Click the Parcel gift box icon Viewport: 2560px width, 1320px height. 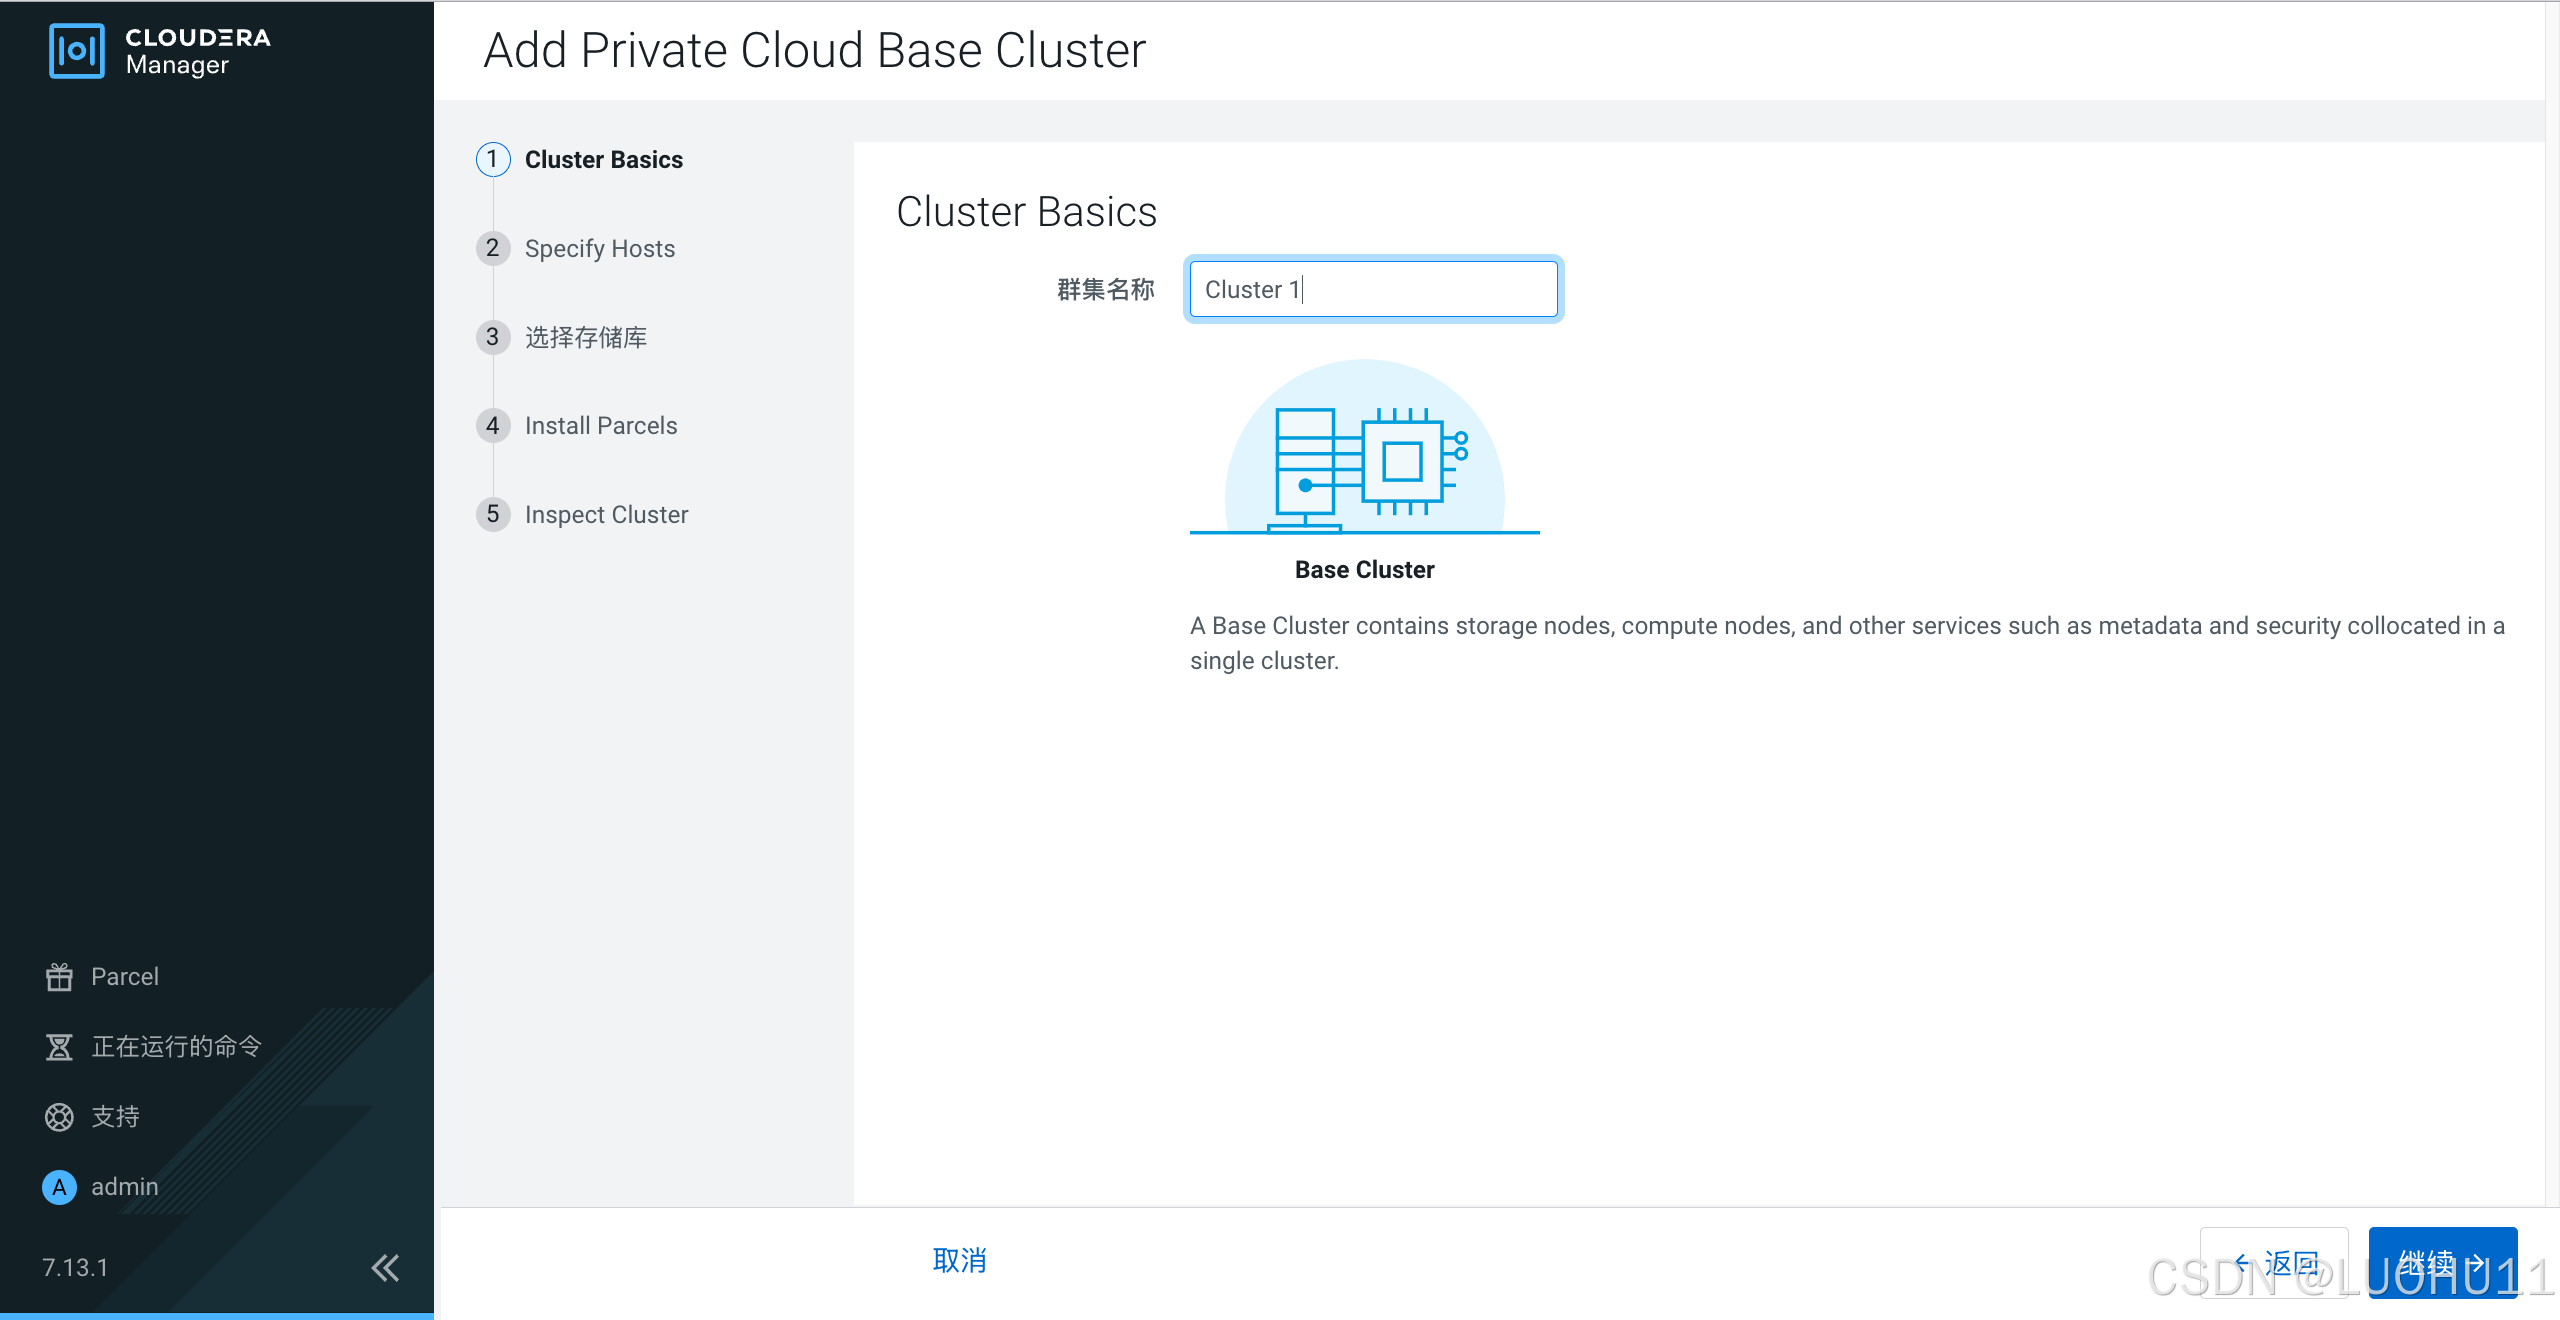(59, 977)
